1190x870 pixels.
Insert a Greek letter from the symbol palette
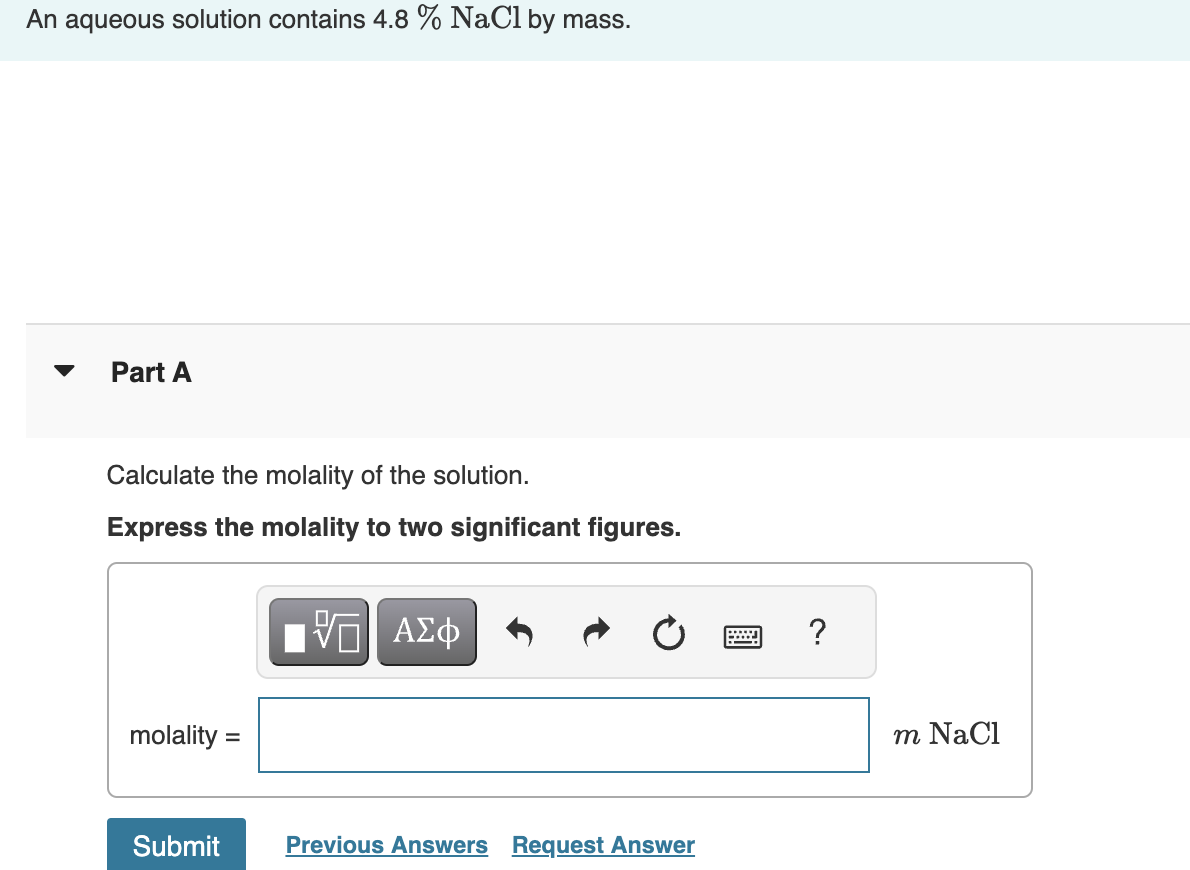(426, 631)
